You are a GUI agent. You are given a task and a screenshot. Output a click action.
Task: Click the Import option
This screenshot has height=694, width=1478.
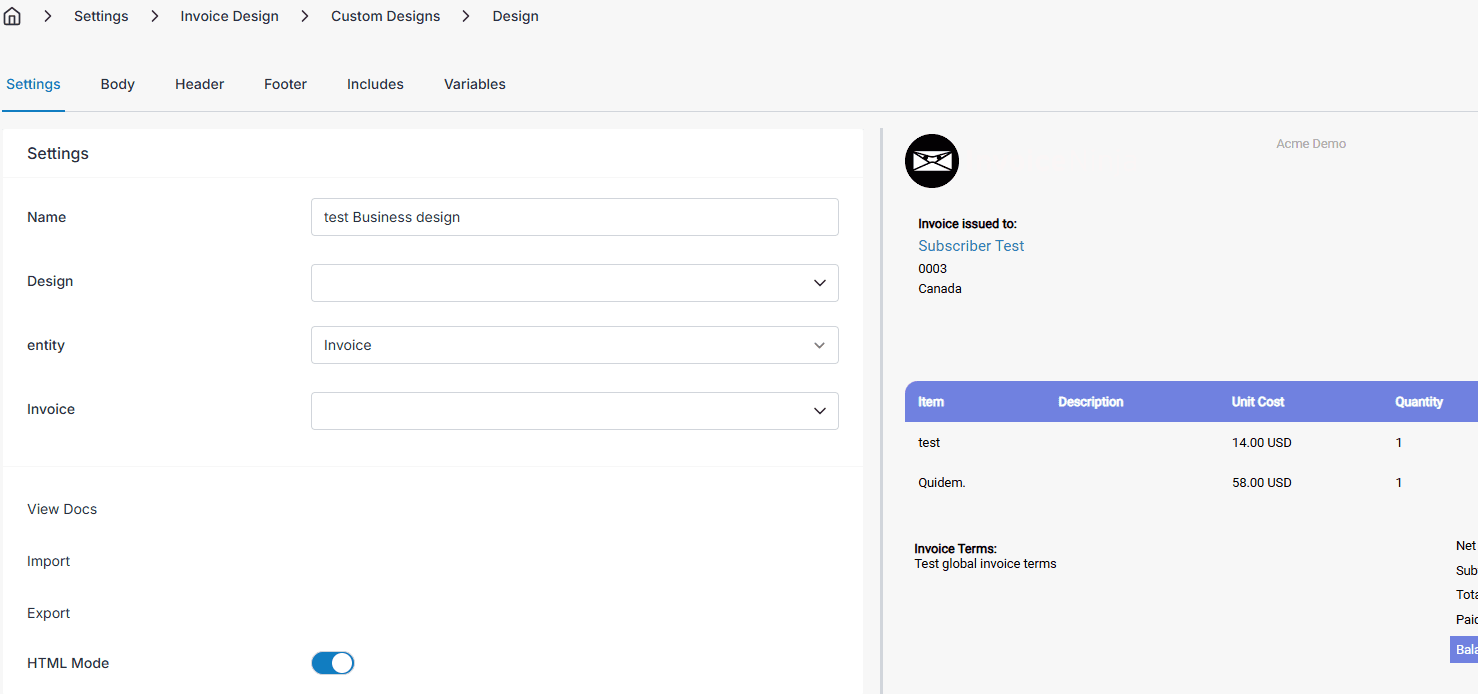coord(49,561)
